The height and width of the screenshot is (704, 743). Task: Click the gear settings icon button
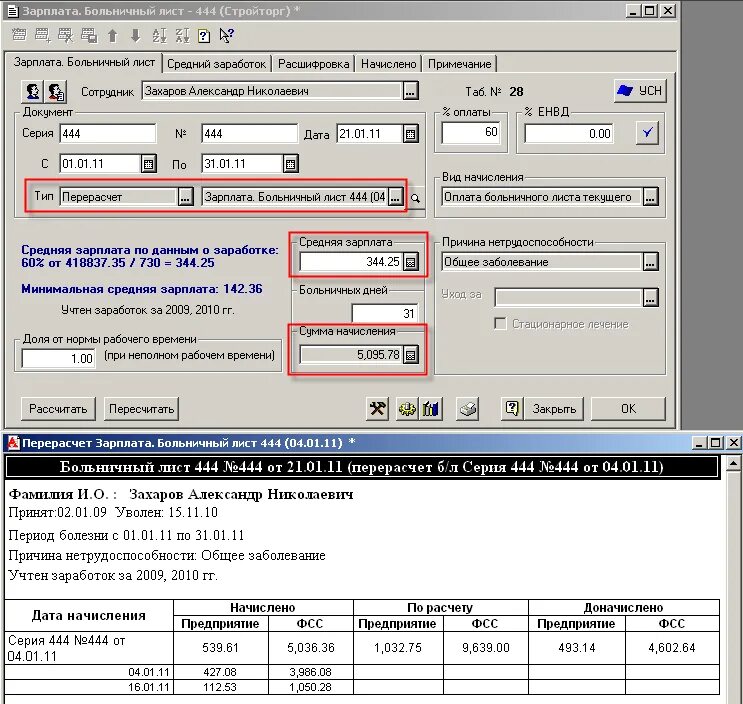tap(407, 409)
